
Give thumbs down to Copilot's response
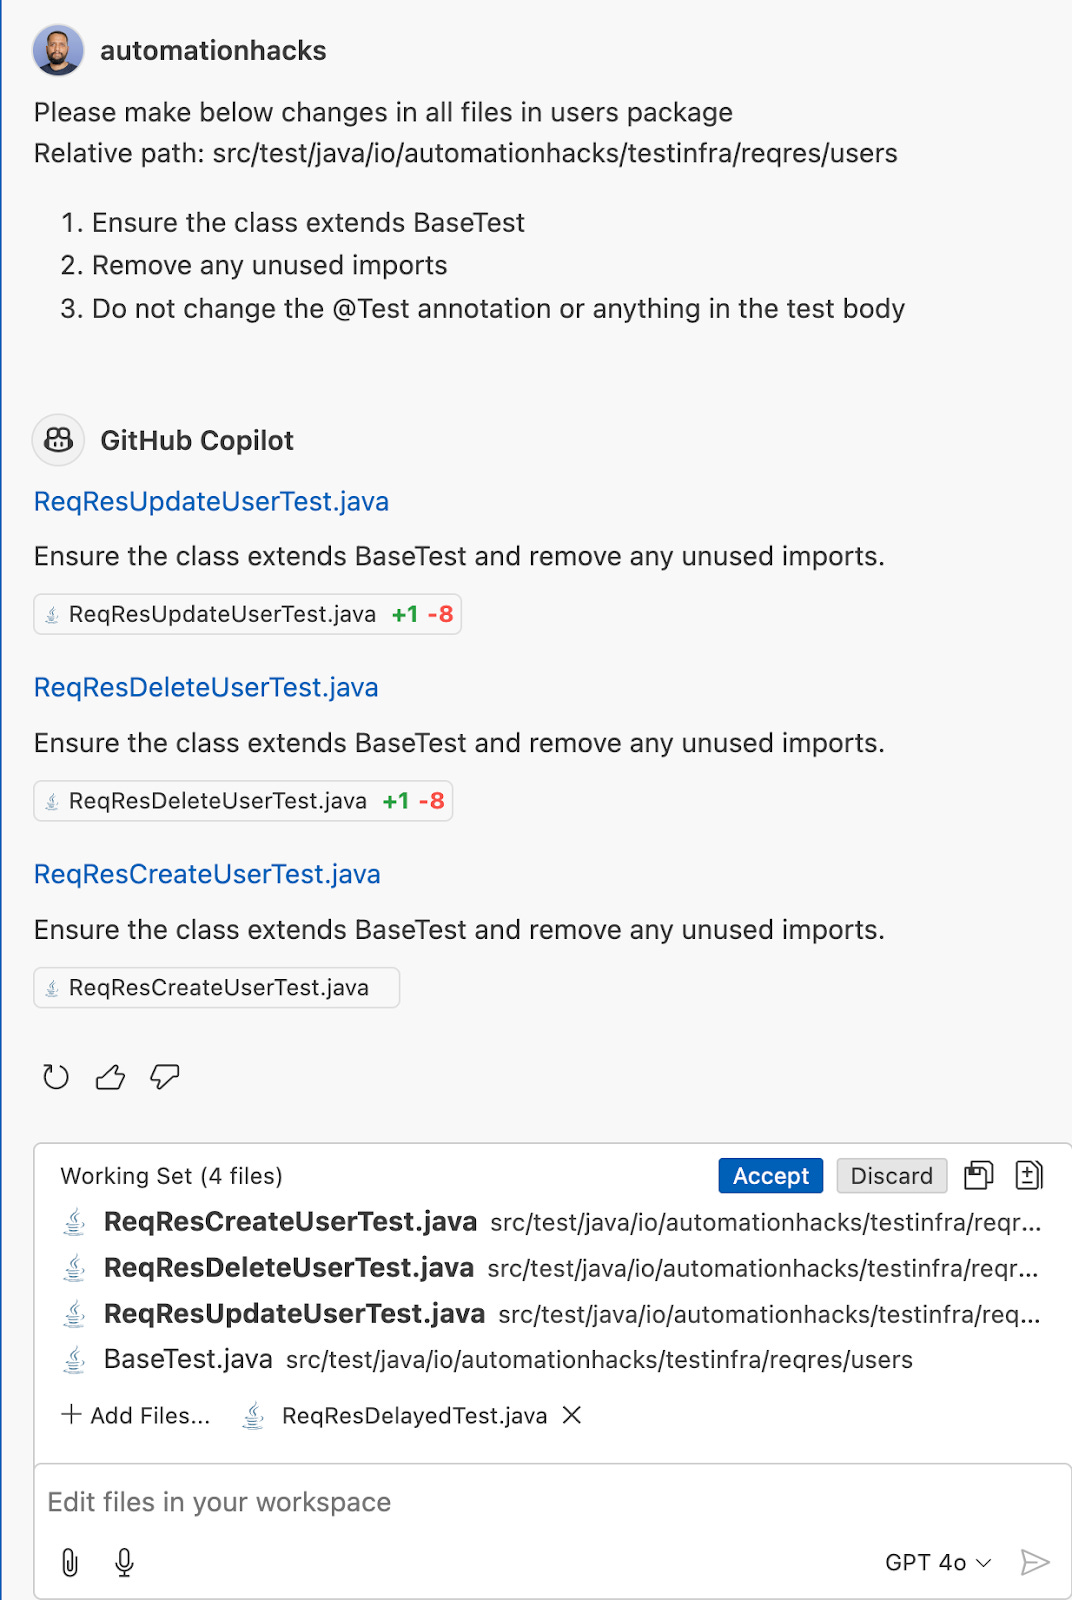[x=163, y=1077]
